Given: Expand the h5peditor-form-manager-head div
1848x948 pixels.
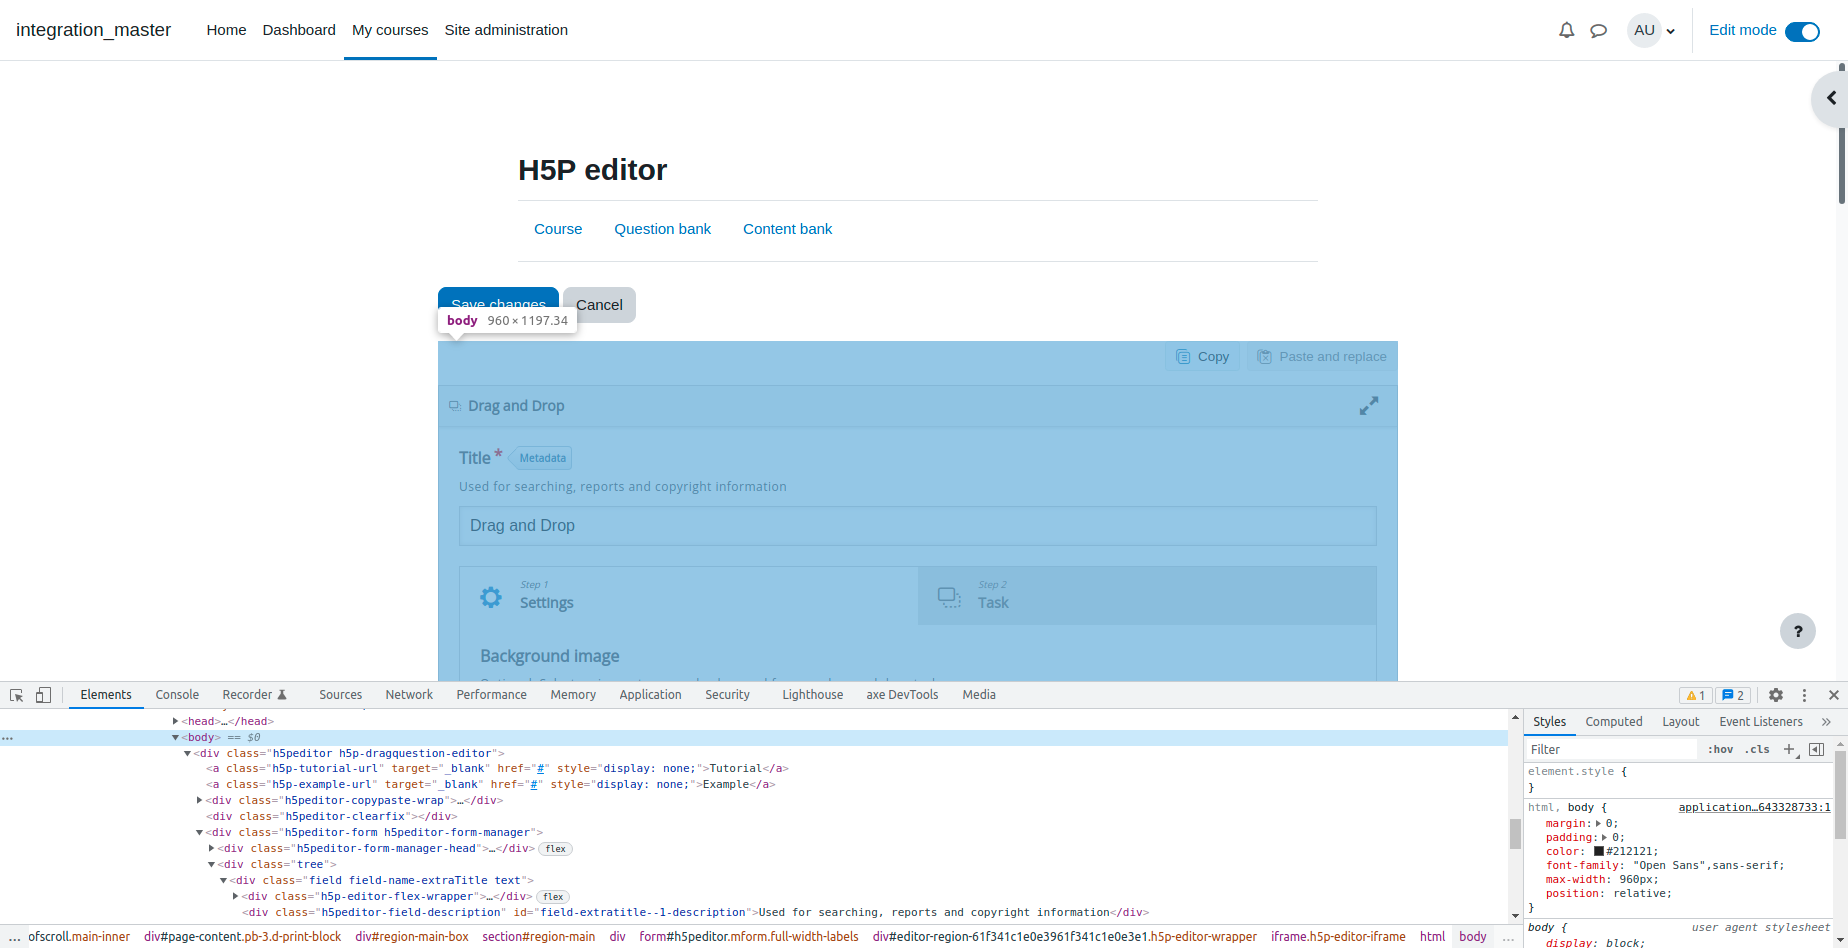Looking at the screenshot, I should [x=212, y=848].
